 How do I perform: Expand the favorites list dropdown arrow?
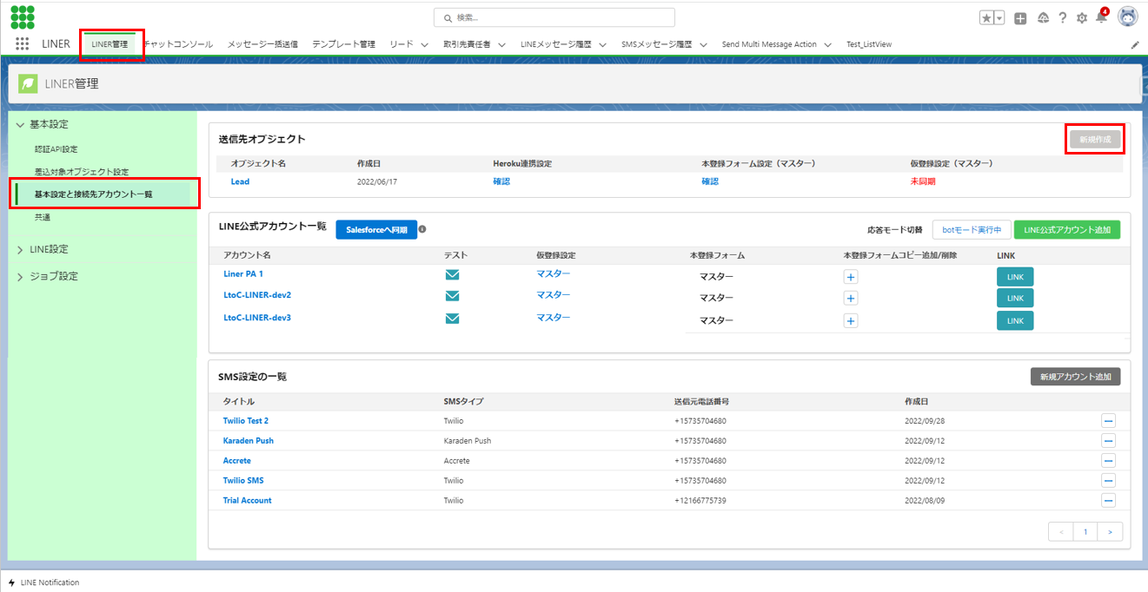pos(999,18)
